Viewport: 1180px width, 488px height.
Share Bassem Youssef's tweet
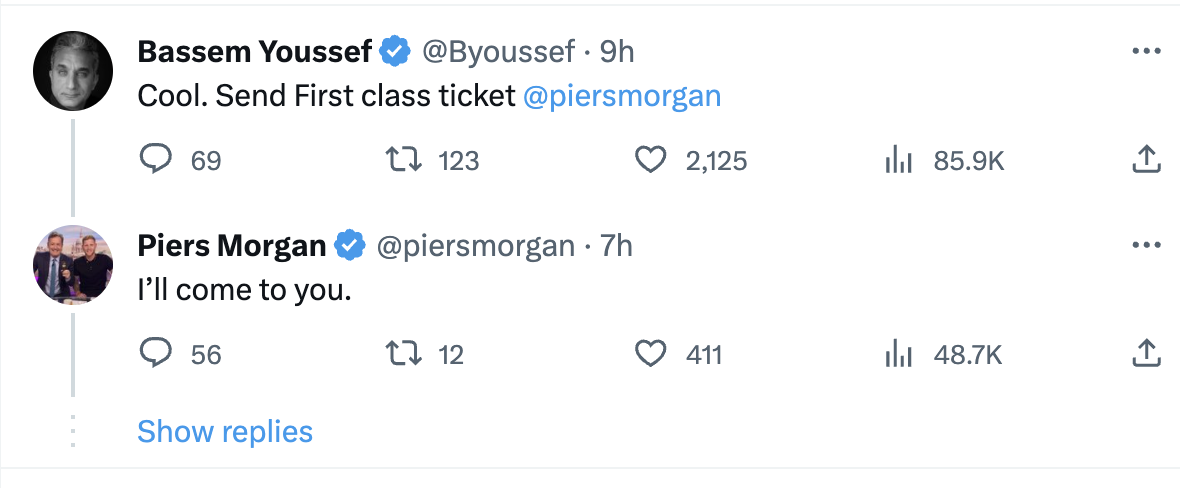click(1146, 160)
